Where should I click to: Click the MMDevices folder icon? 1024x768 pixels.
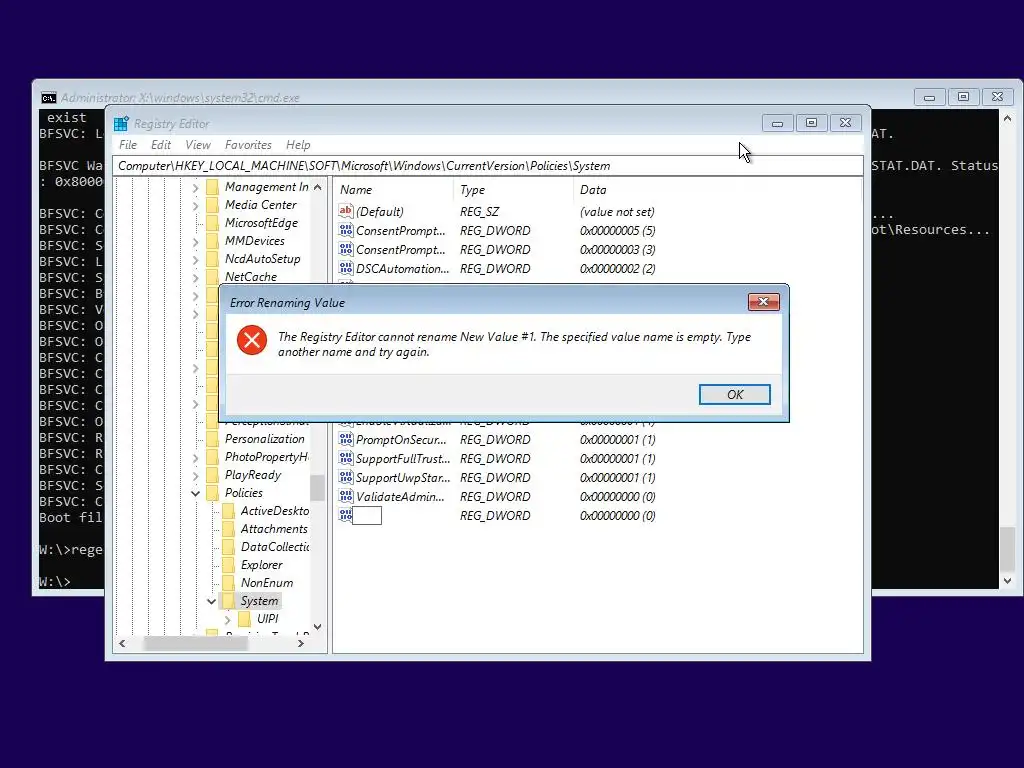tap(212, 241)
